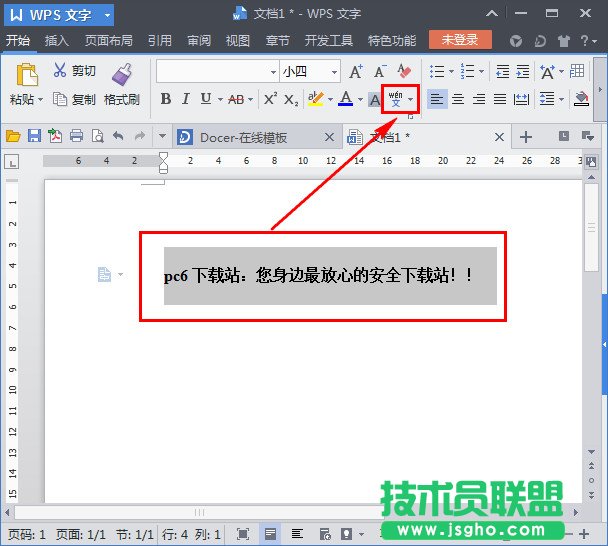This screenshot has width=608, height=546.
Task: Open the 视图 (View) tab
Action: coord(238,40)
